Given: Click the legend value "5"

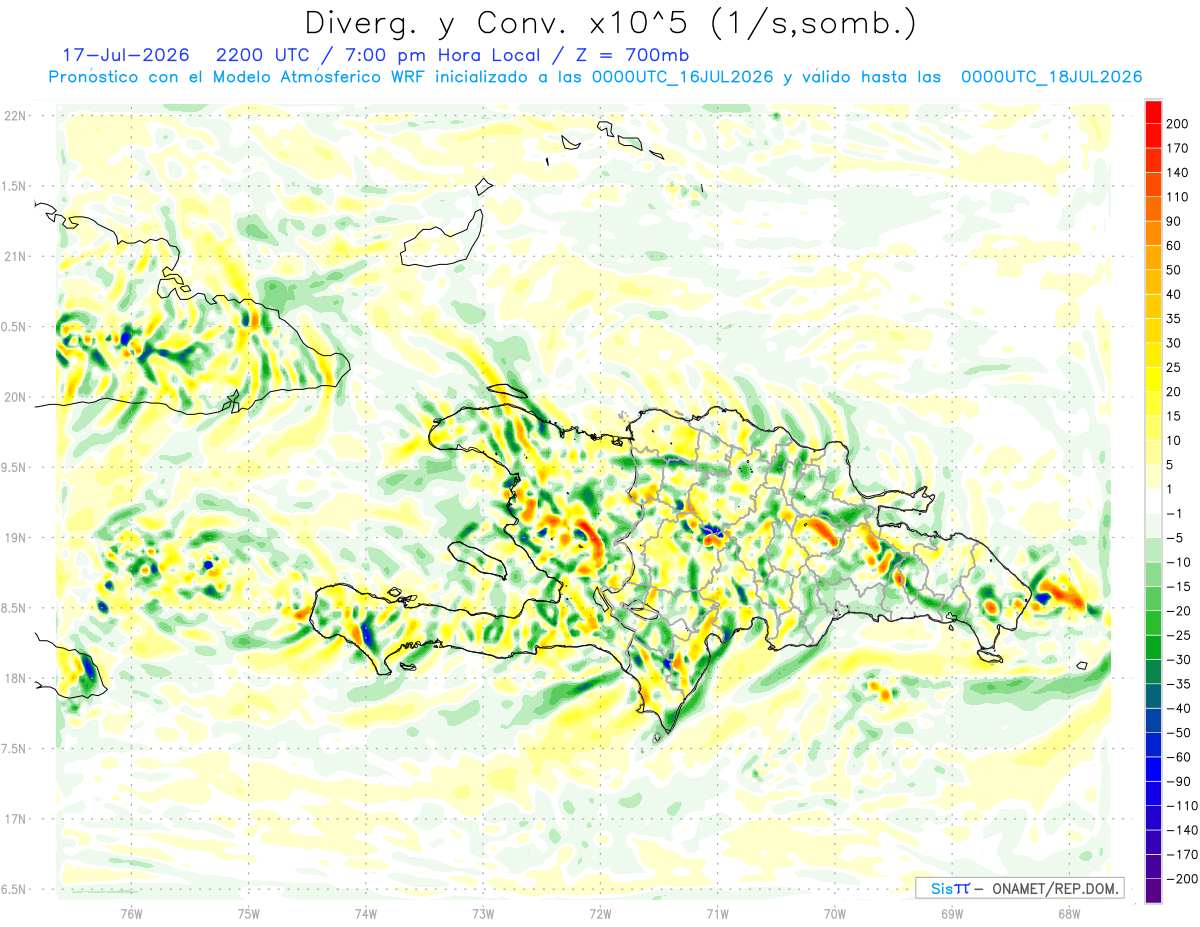Looking at the screenshot, I should (x=1171, y=465).
